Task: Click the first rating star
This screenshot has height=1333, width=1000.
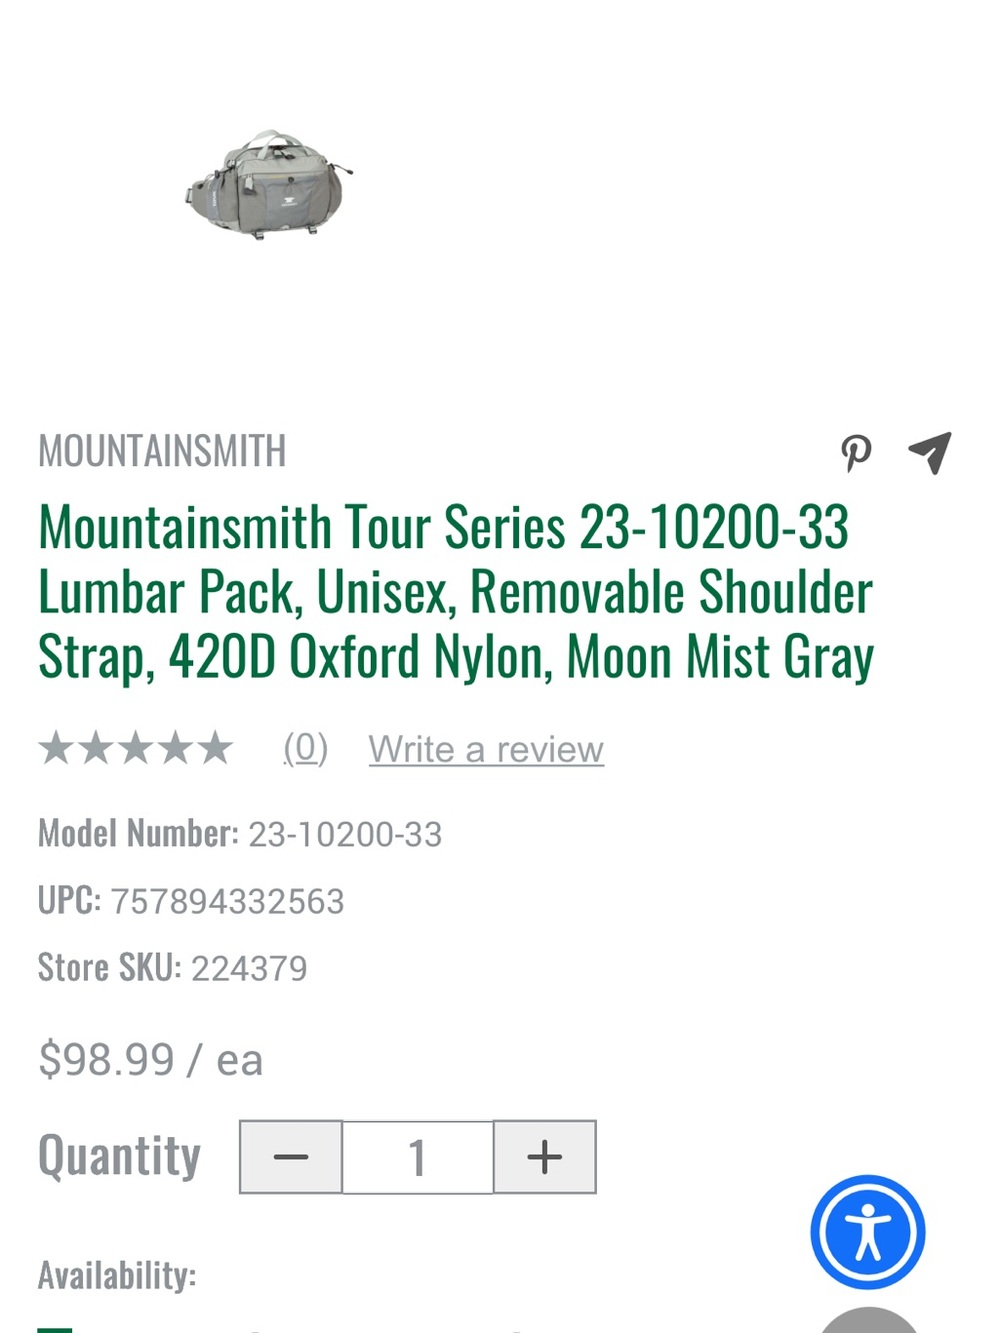Action: [56, 748]
